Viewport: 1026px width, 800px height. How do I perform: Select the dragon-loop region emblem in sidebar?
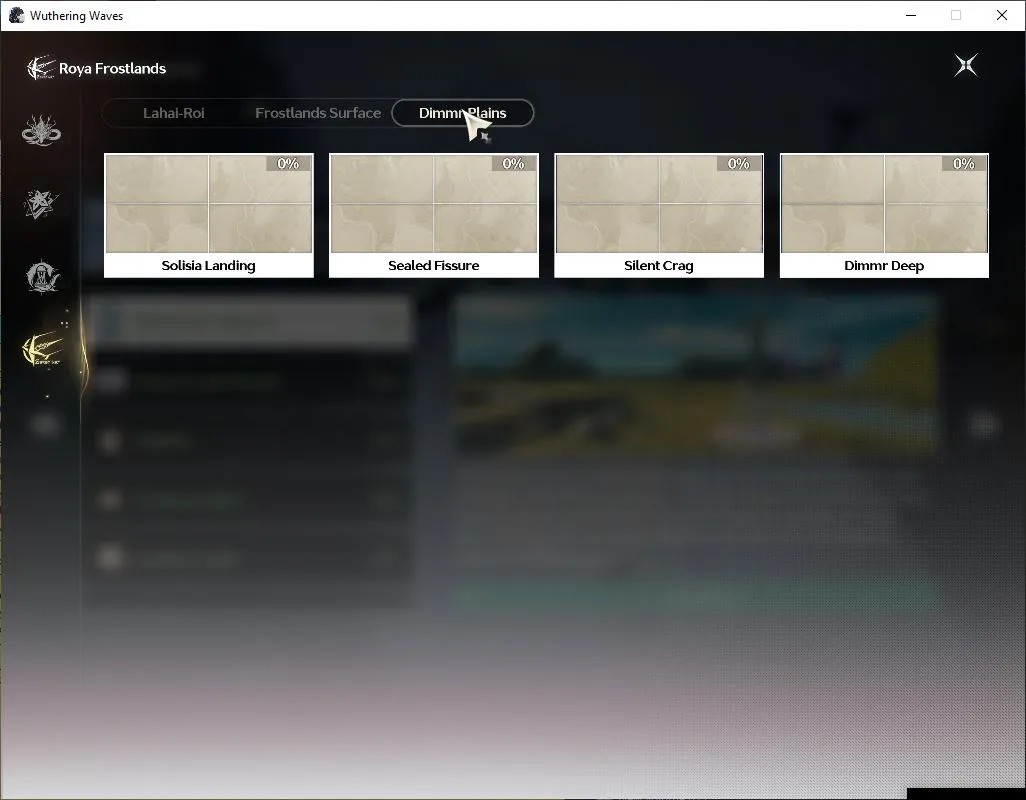[x=41, y=130]
